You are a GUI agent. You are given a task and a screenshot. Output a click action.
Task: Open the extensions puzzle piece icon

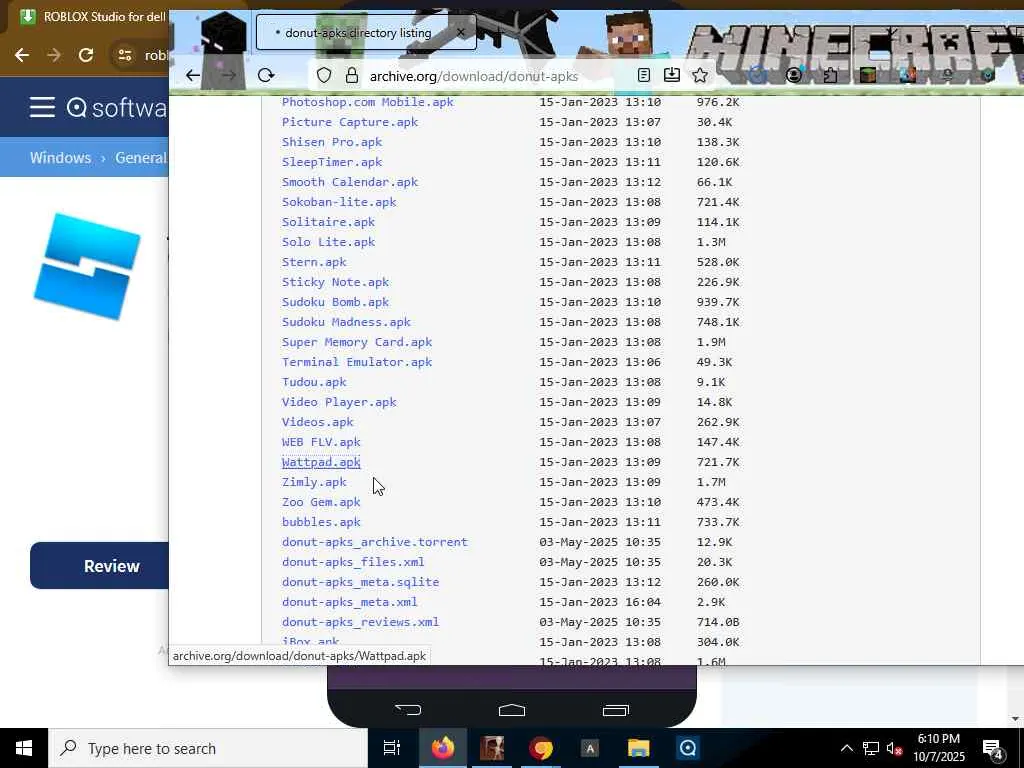831,76
